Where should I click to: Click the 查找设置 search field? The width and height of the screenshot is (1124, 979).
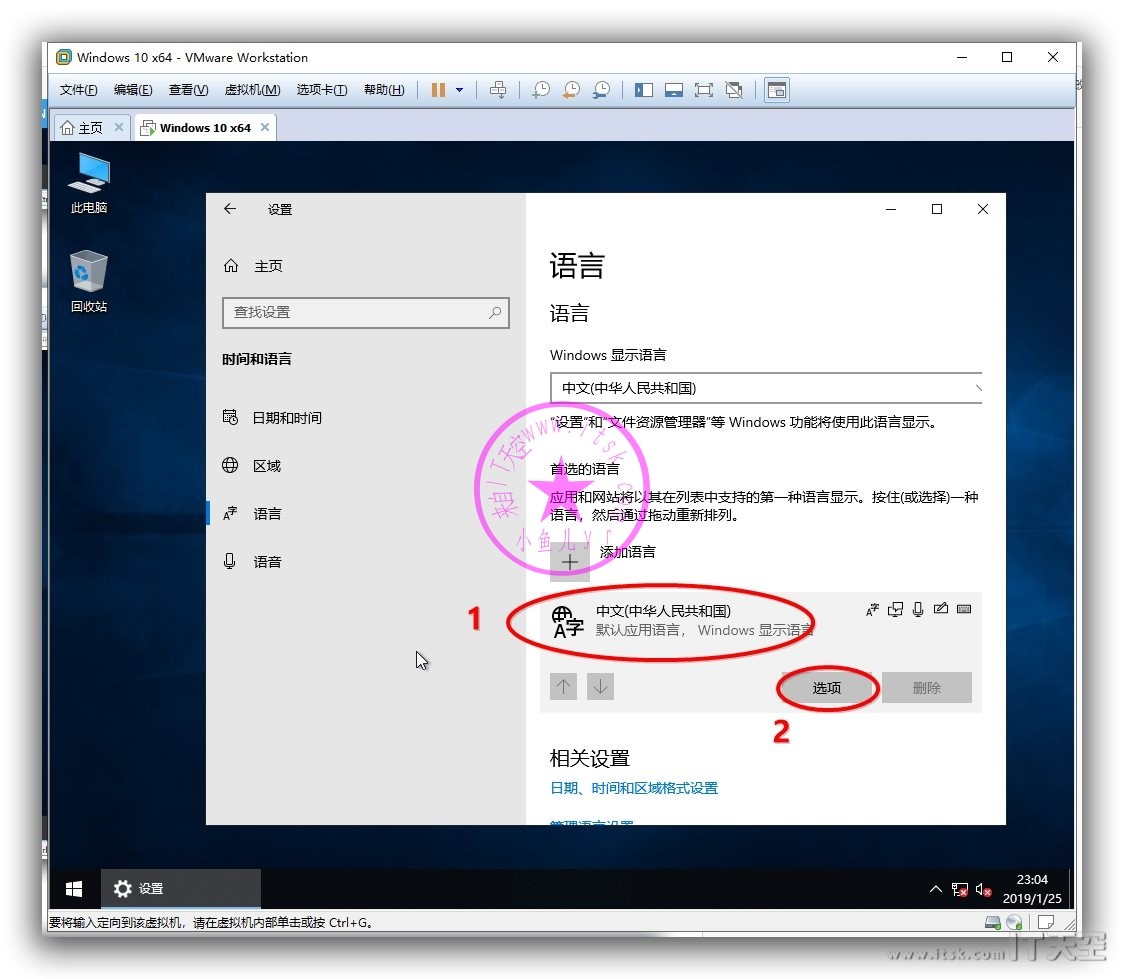click(366, 312)
